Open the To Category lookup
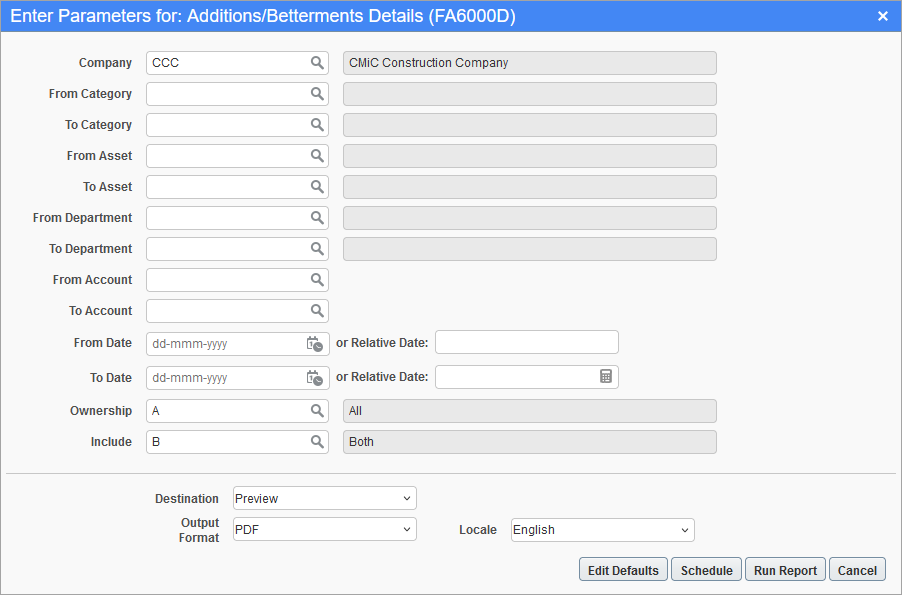 (318, 124)
